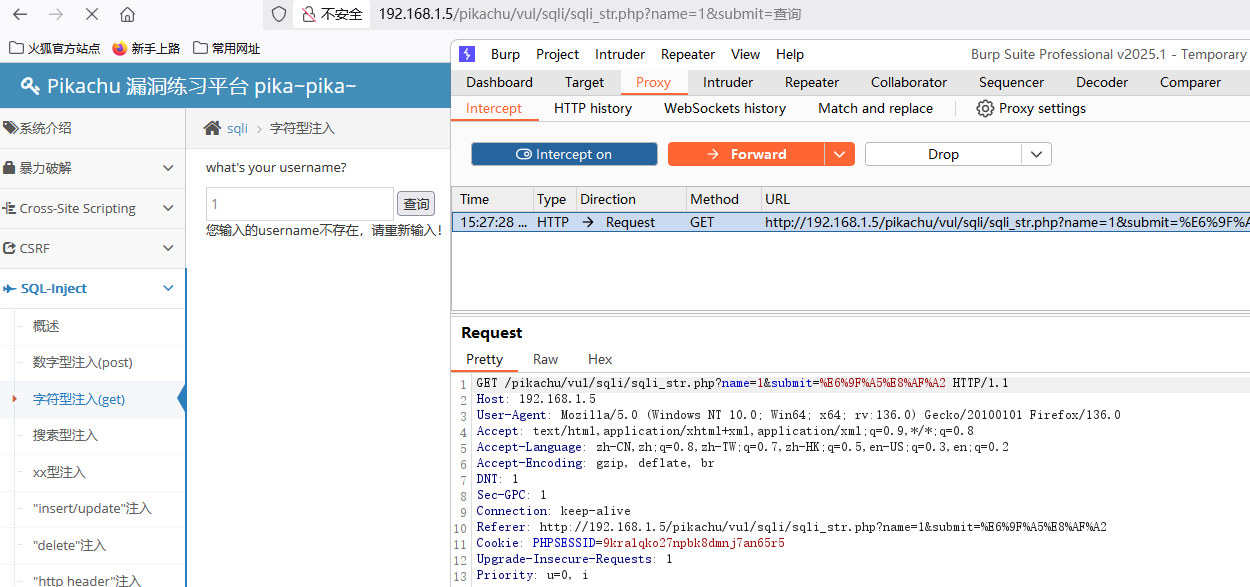Switch to the Sequencer tab
This screenshot has height=587, width=1250.
[1011, 82]
